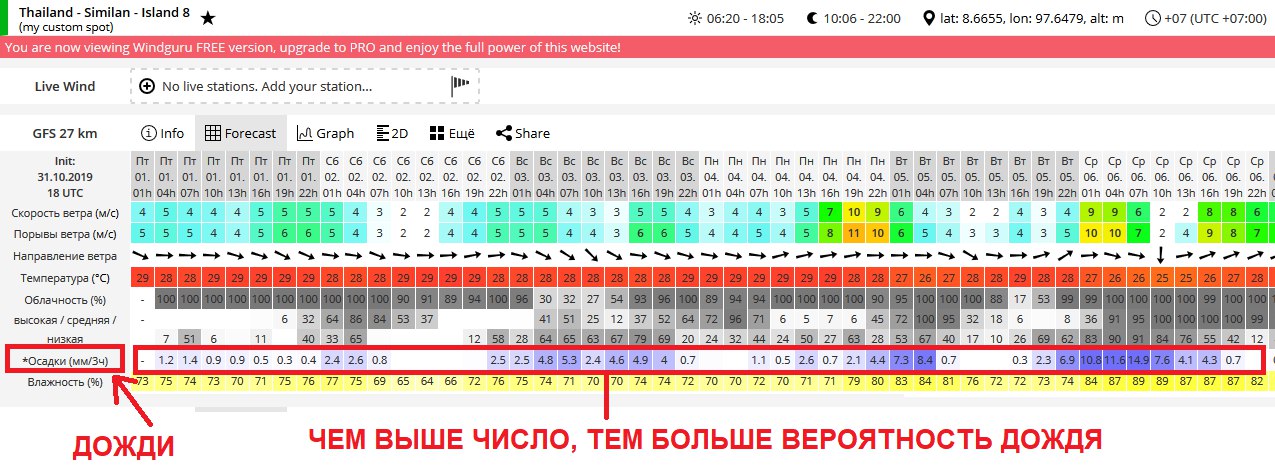Click column header Ср 06. 07h
1275x476 pixels.
[x=1138, y=175]
